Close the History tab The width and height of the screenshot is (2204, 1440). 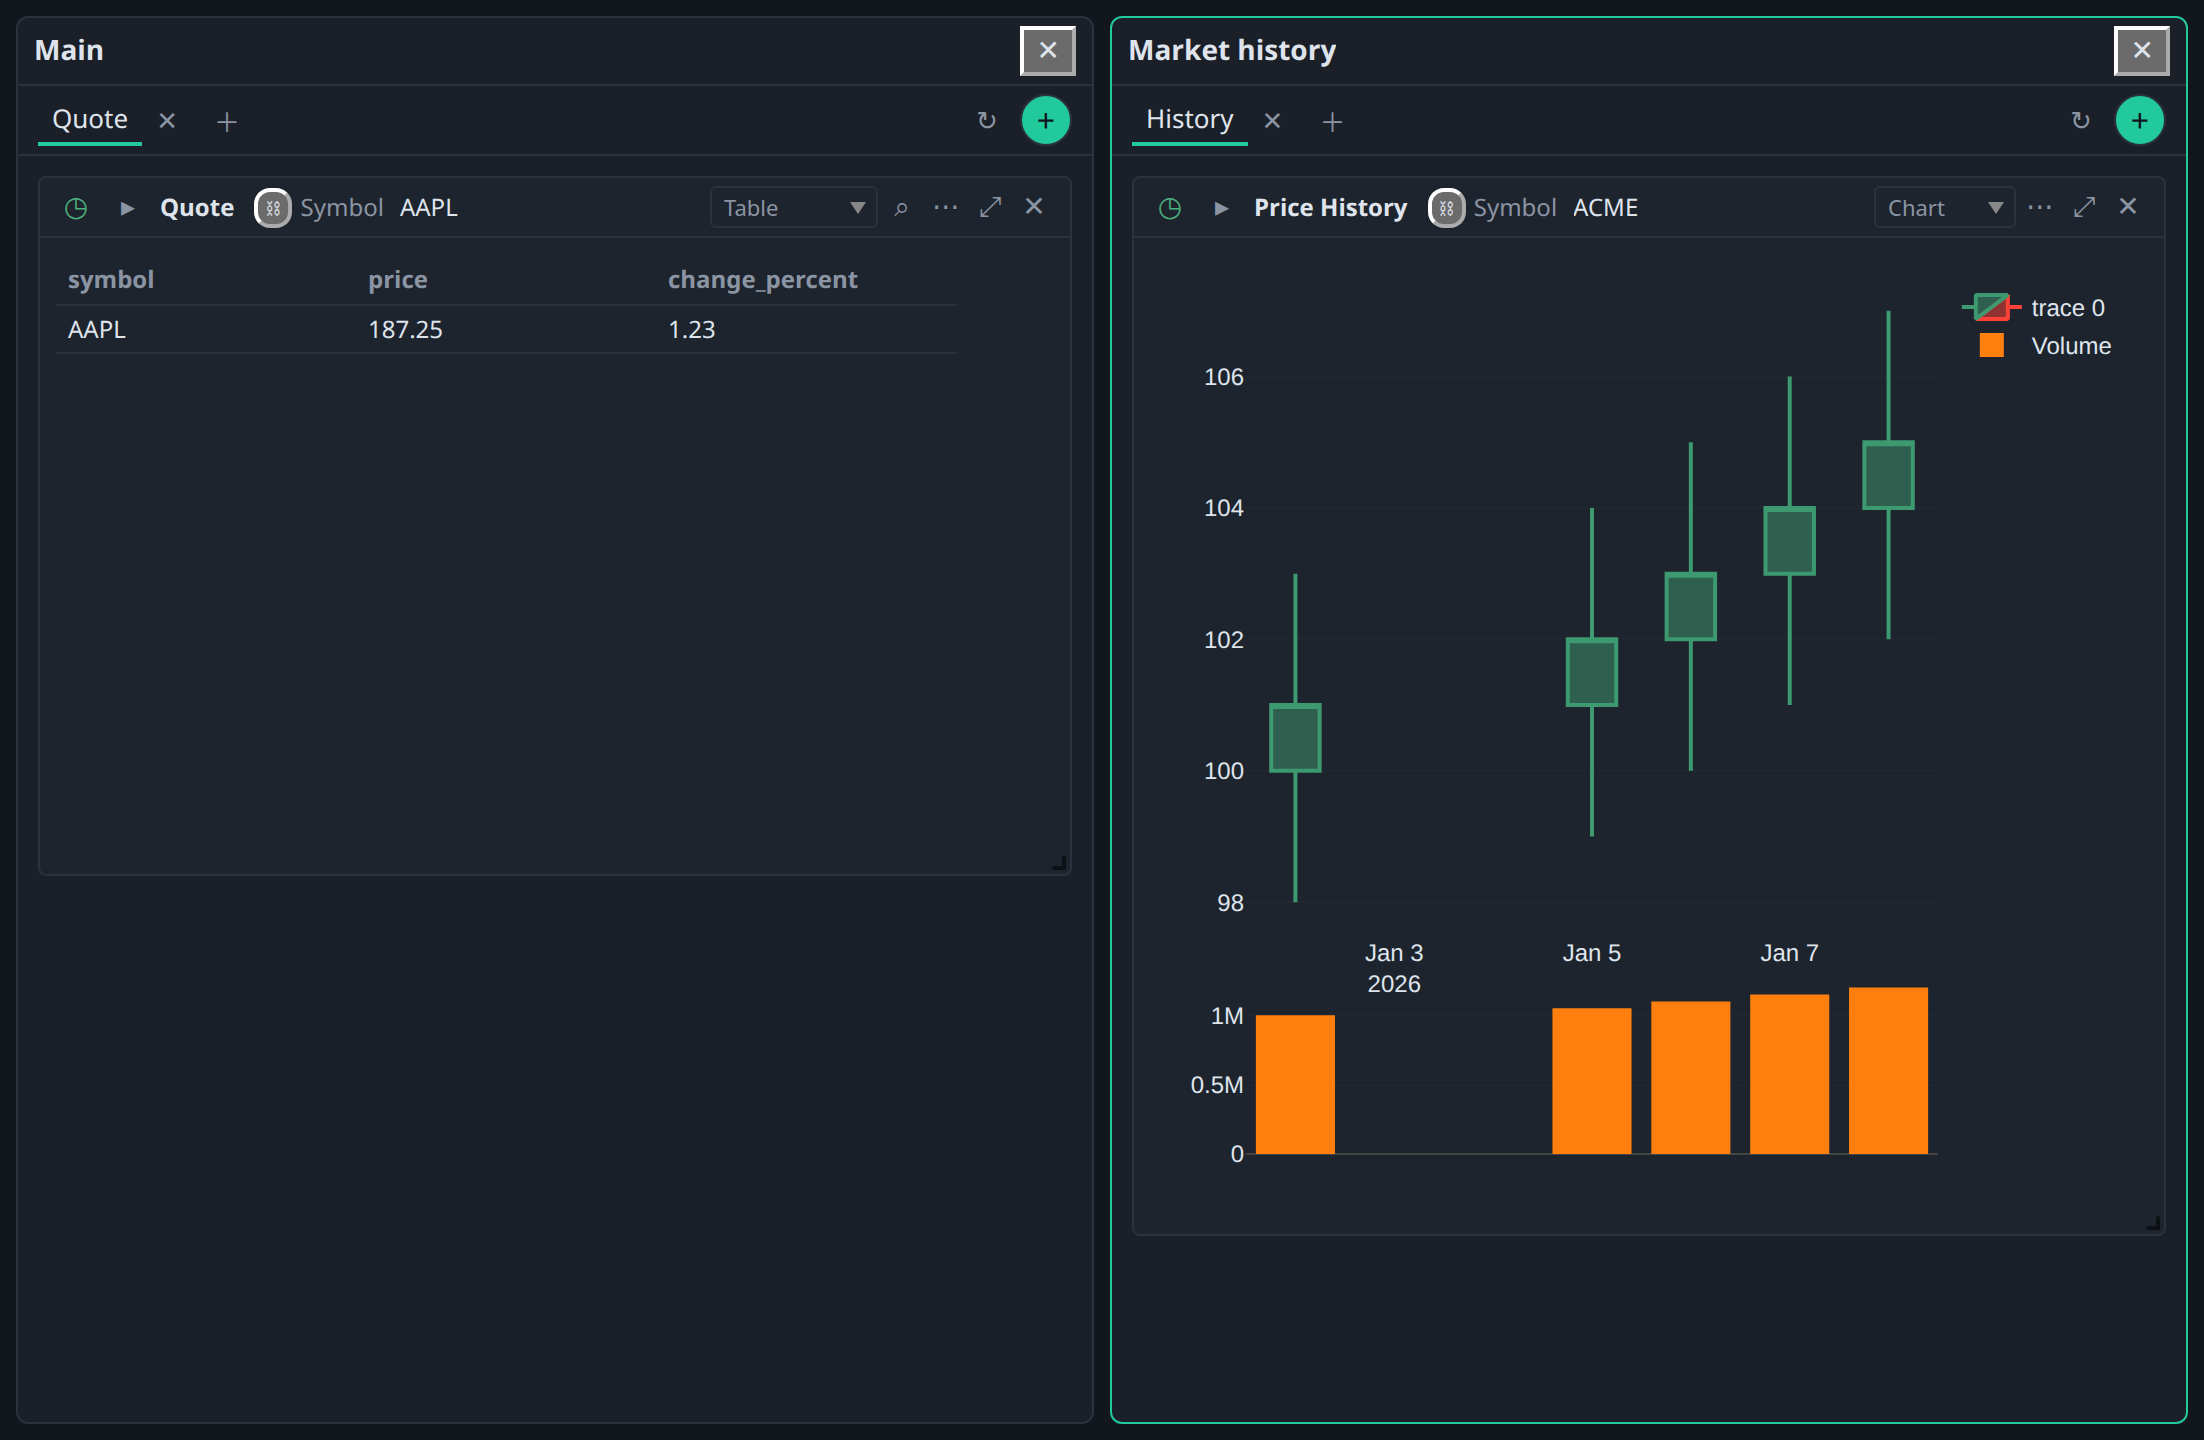coord(1272,121)
